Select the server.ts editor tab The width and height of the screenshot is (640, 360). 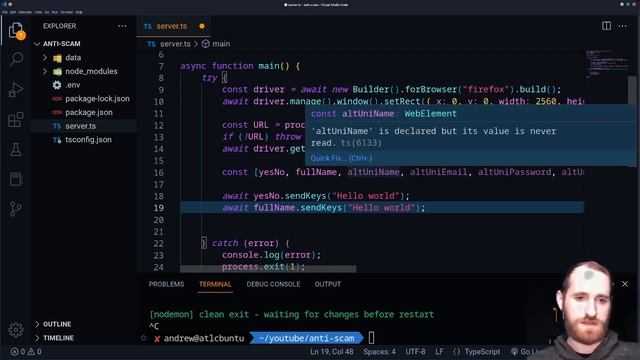pos(172,26)
